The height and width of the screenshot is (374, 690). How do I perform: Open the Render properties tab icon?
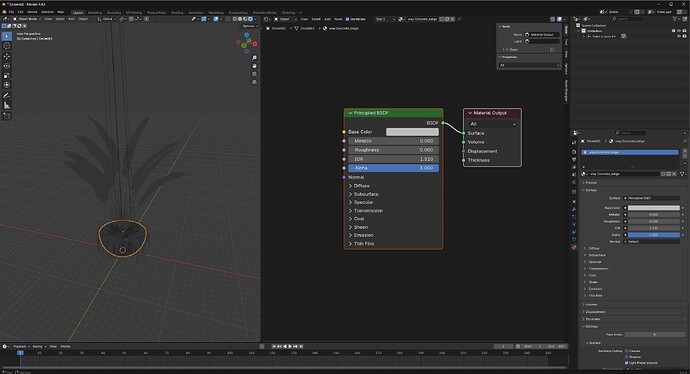point(574,152)
